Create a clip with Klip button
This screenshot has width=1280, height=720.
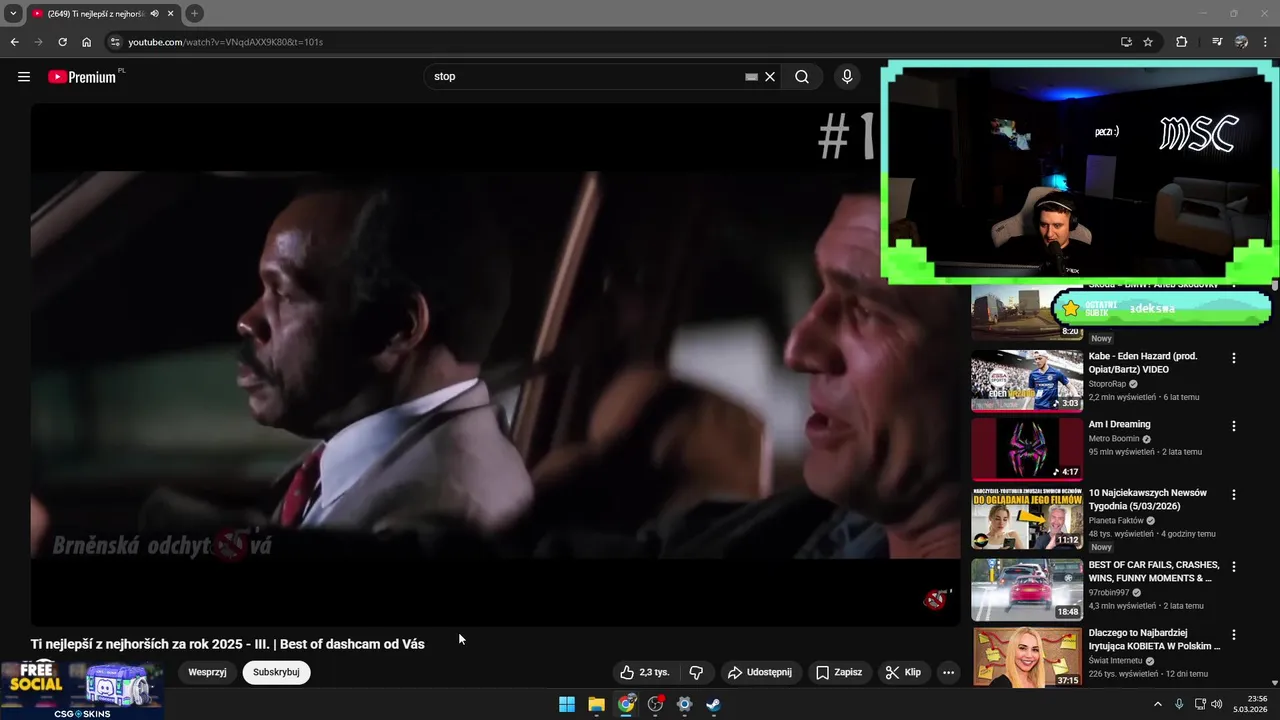pyautogui.click(x=903, y=672)
